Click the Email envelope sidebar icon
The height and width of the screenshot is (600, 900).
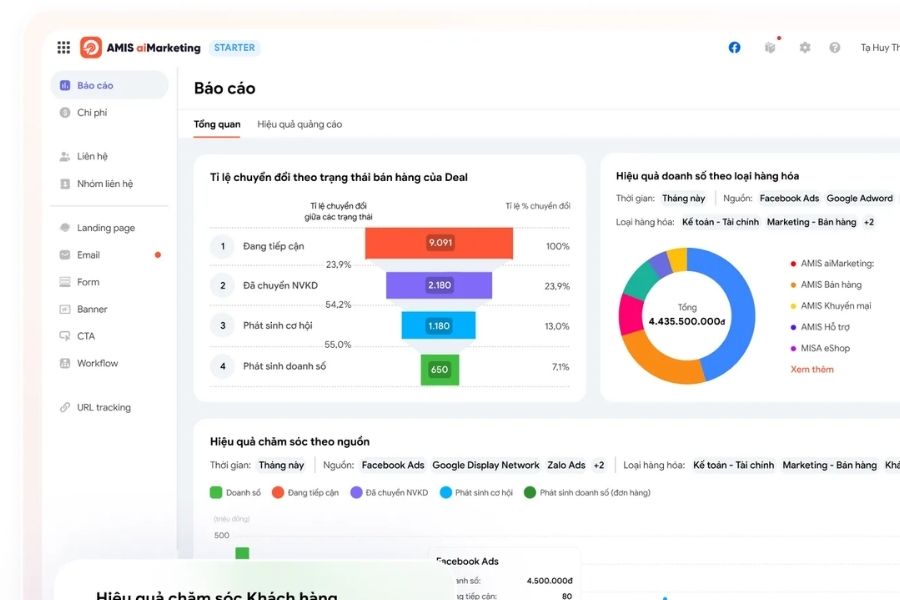point(65,255)
